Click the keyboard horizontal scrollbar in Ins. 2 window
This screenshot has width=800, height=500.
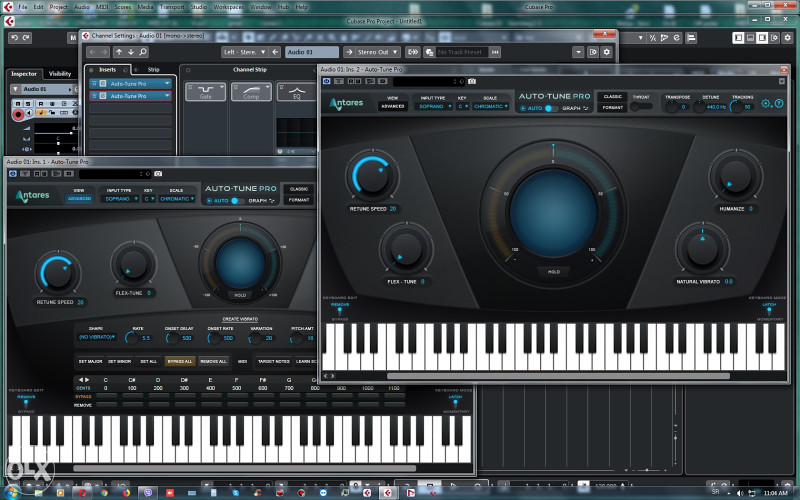pyautogui.click(x=558, y=377)
